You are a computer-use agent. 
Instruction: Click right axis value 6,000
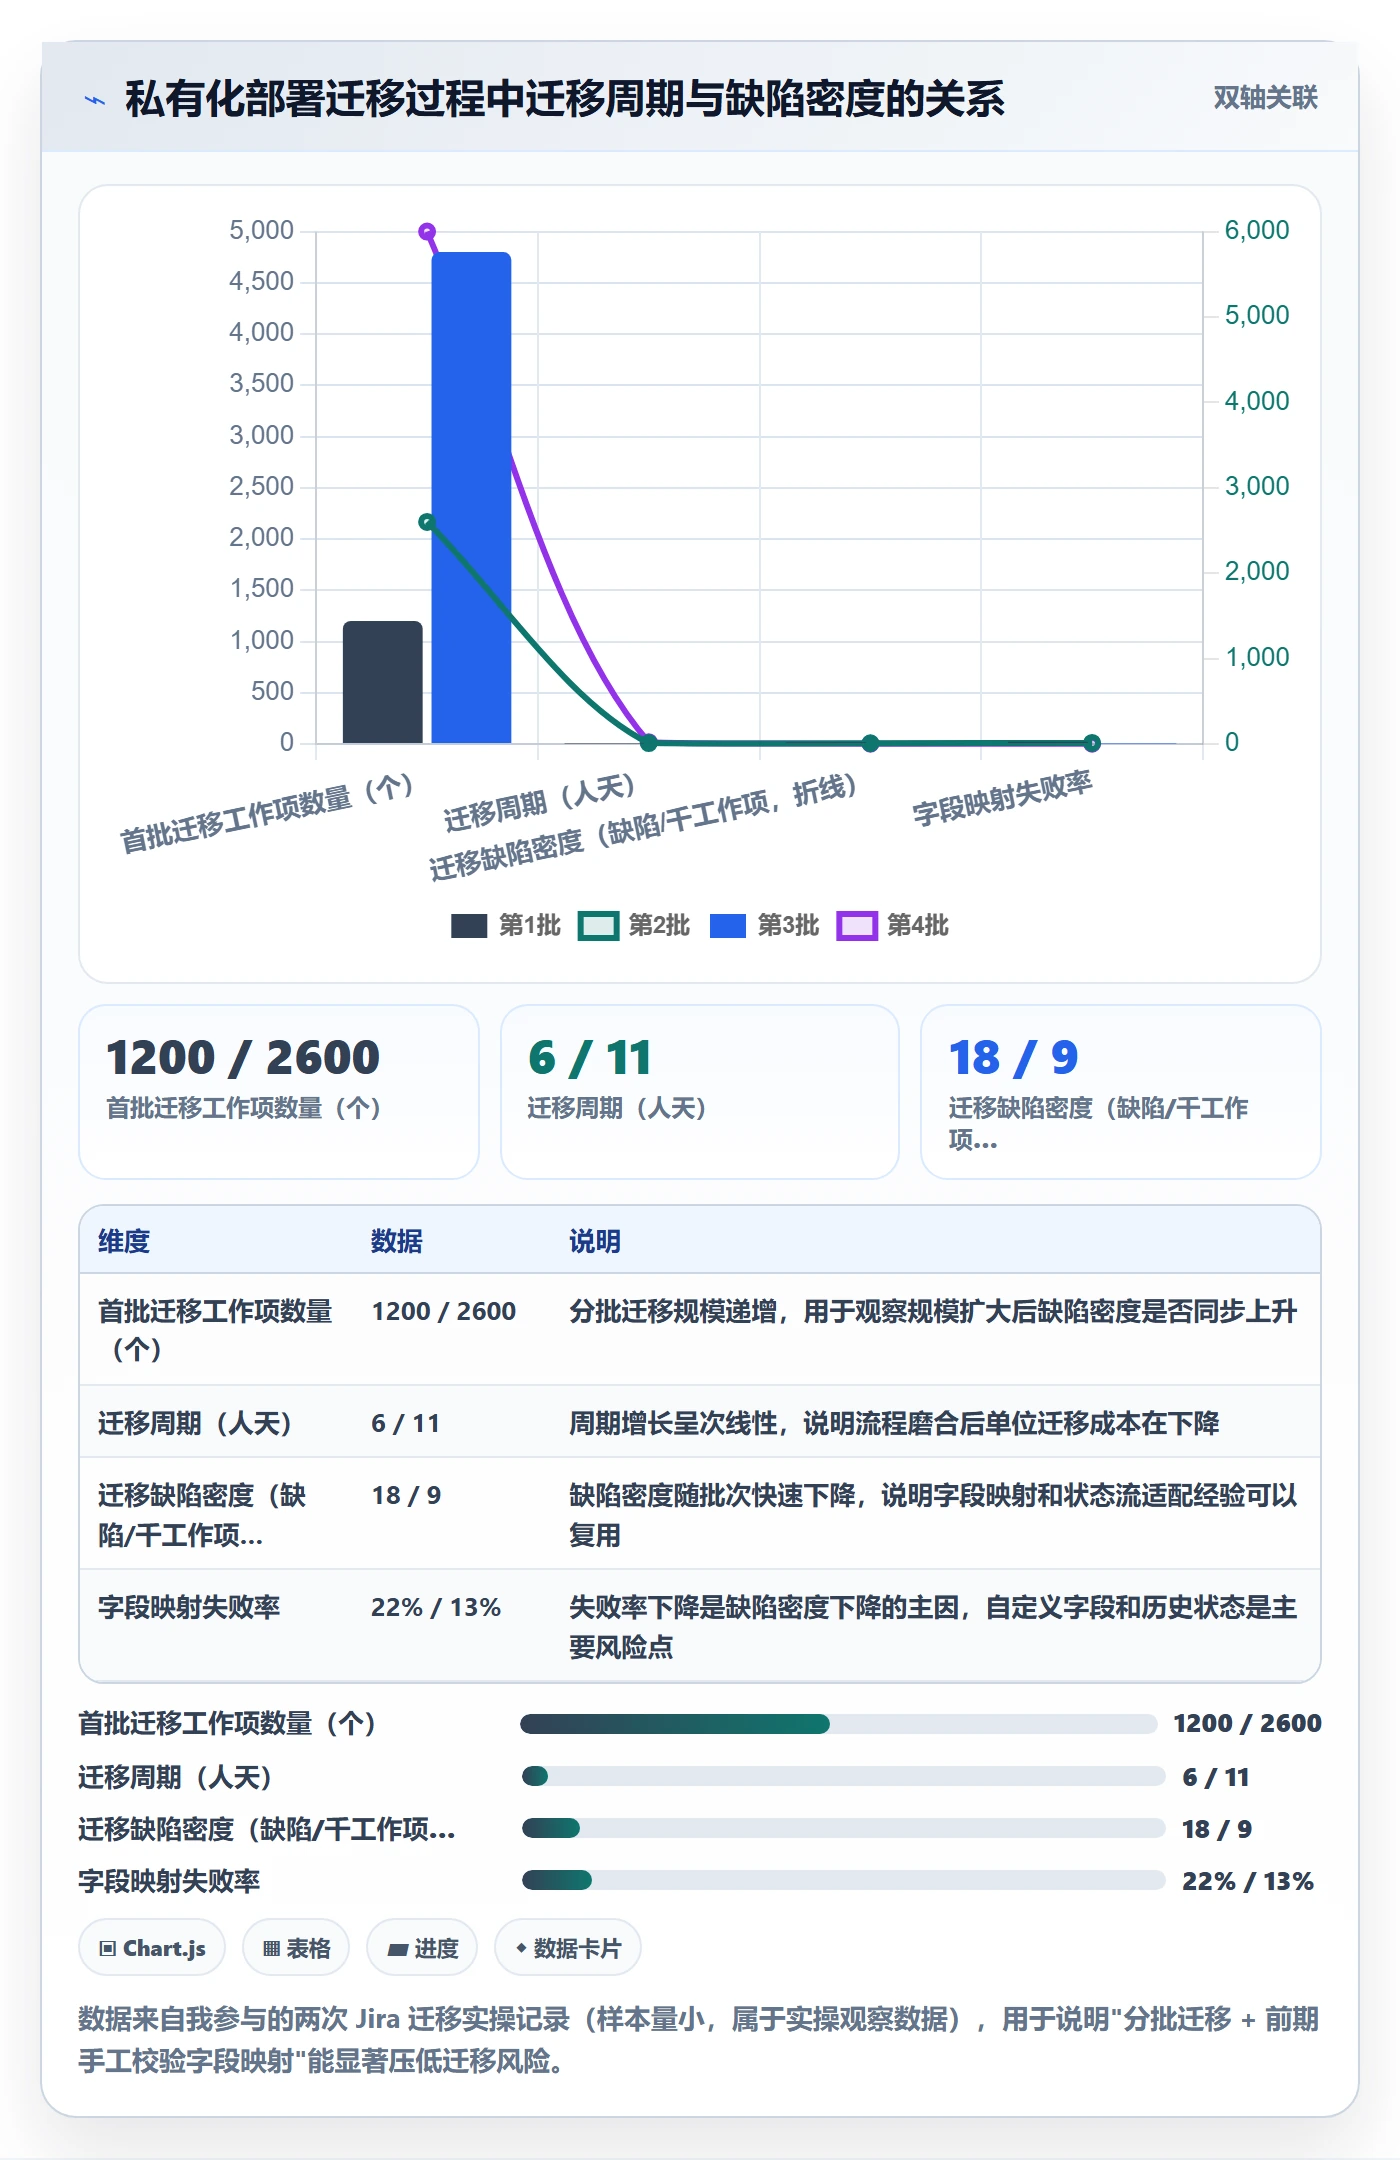[1257, 230]
